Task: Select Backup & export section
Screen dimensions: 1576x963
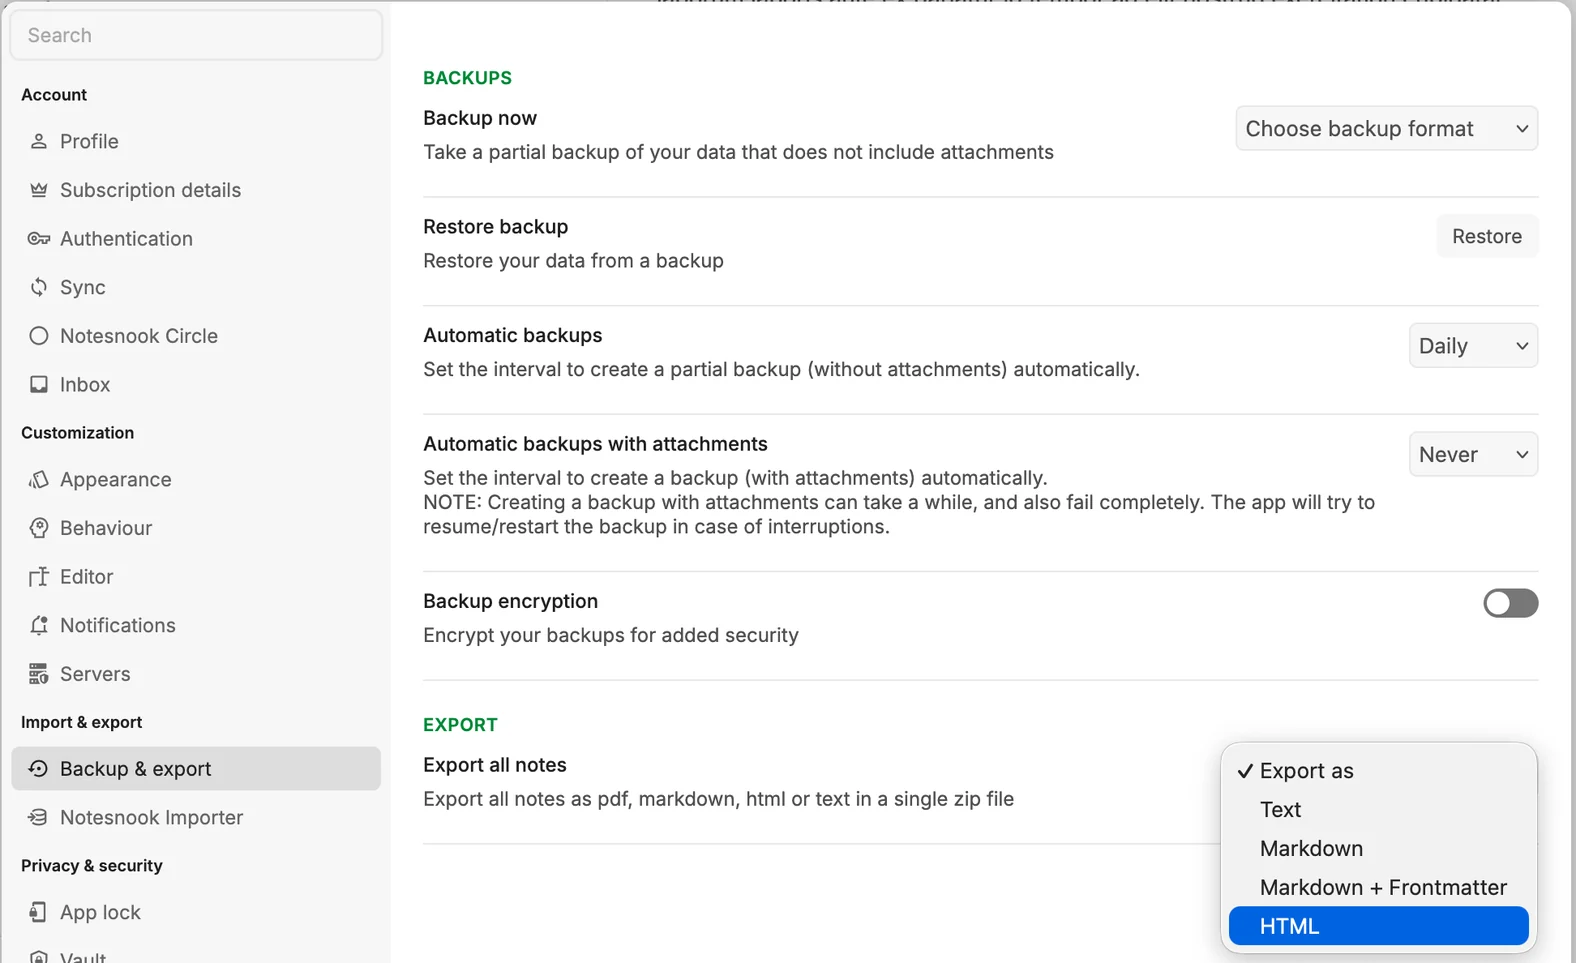Action: pos(196,769)
